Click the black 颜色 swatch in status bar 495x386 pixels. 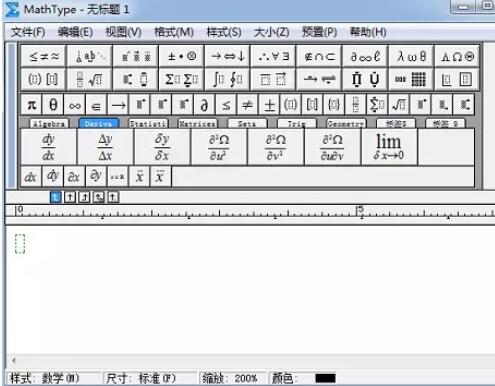coord(325,378)
